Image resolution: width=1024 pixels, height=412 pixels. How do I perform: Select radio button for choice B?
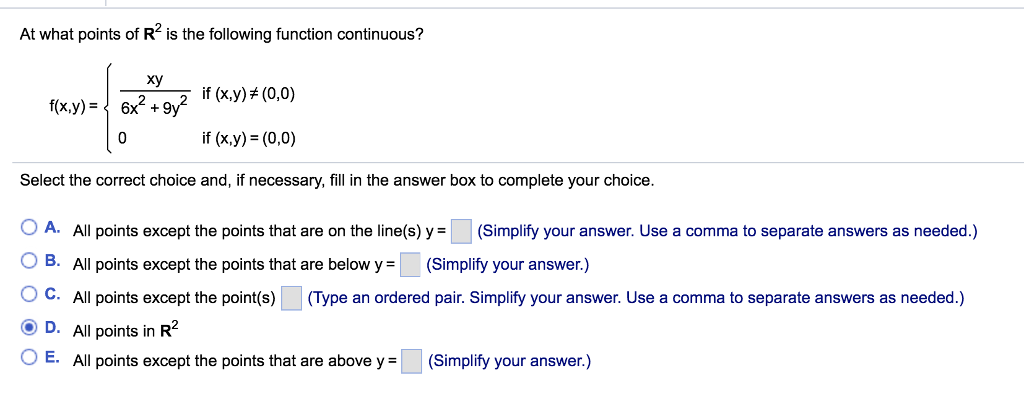pos(29,261)
